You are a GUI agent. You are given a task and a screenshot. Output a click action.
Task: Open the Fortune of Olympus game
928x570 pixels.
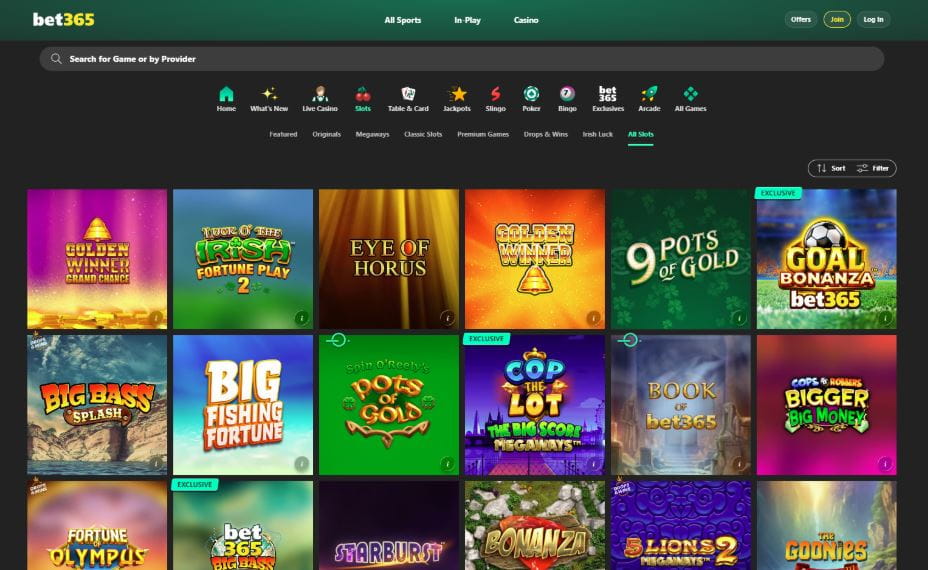point(97,526)
